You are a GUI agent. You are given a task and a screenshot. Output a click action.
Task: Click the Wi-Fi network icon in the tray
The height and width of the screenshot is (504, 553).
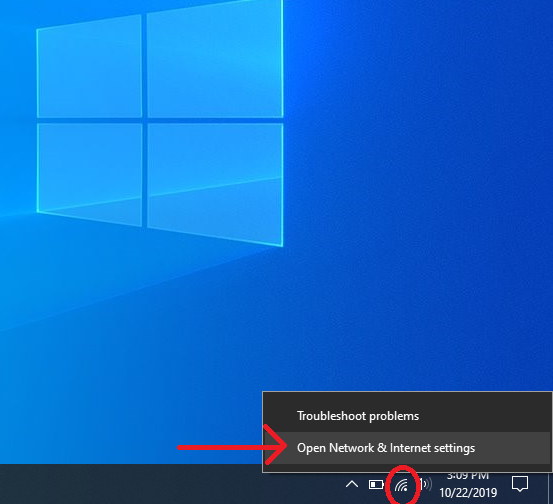[x=402, y=485]
